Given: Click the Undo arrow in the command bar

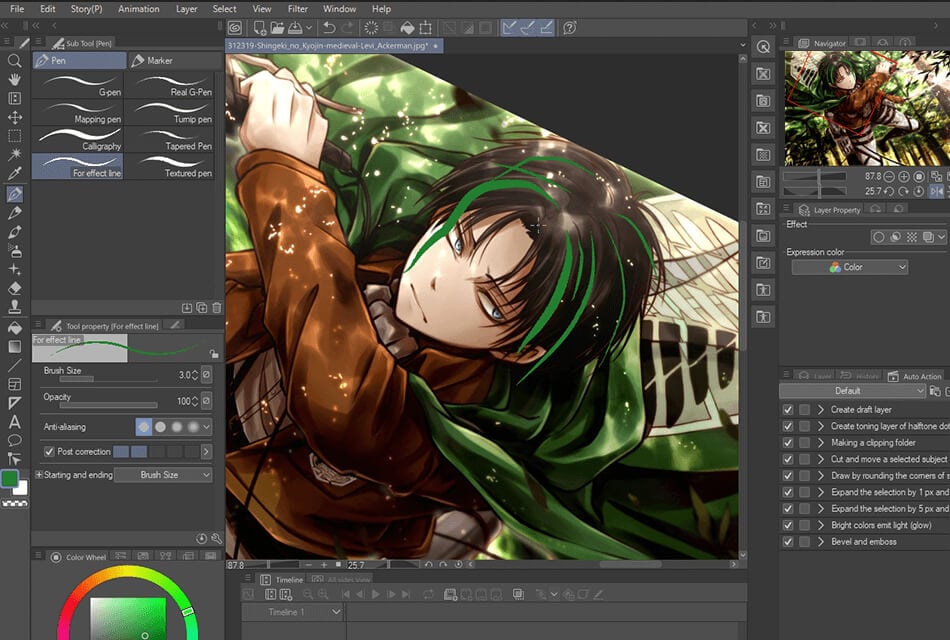Looking at the screenshot, I should coord(329,28).
